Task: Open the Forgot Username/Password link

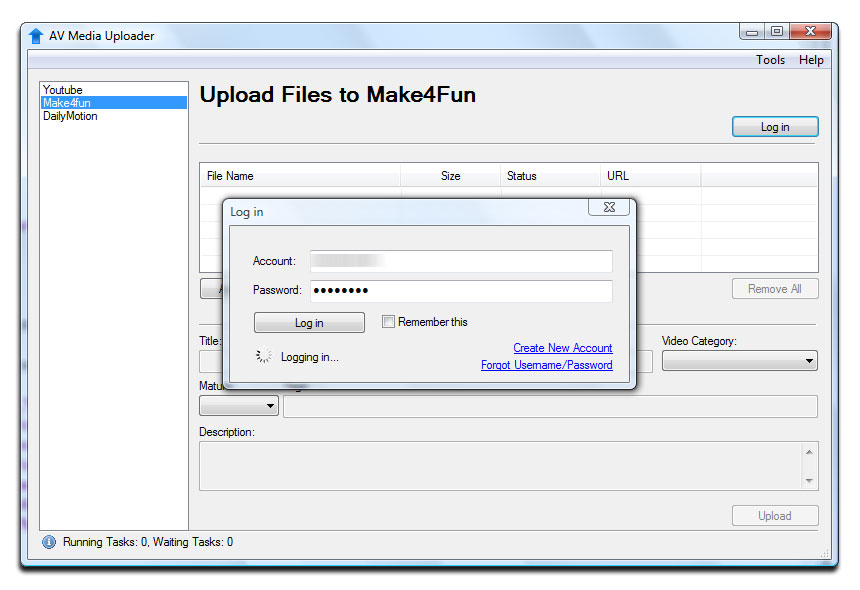Action: (x=547, y=365)
